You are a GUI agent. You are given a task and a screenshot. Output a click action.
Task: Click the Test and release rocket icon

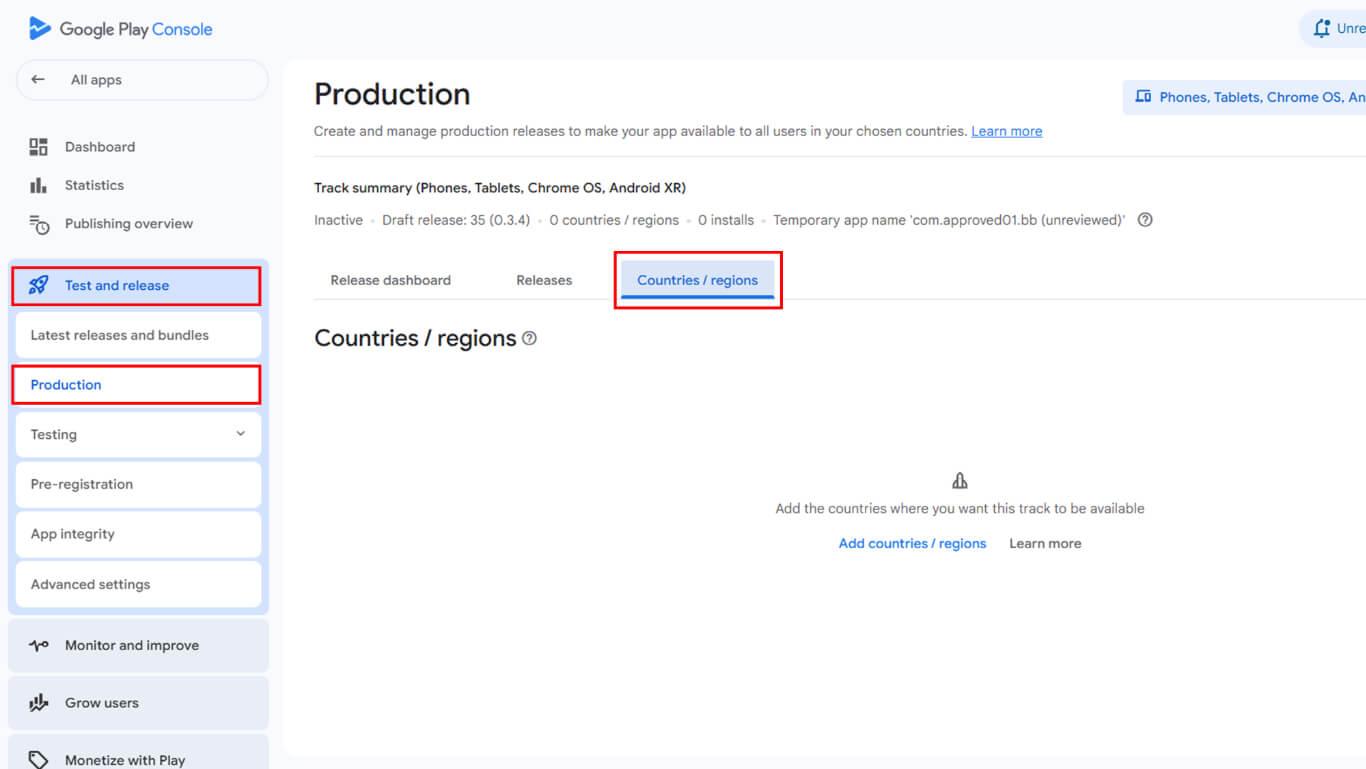(39, 286)
